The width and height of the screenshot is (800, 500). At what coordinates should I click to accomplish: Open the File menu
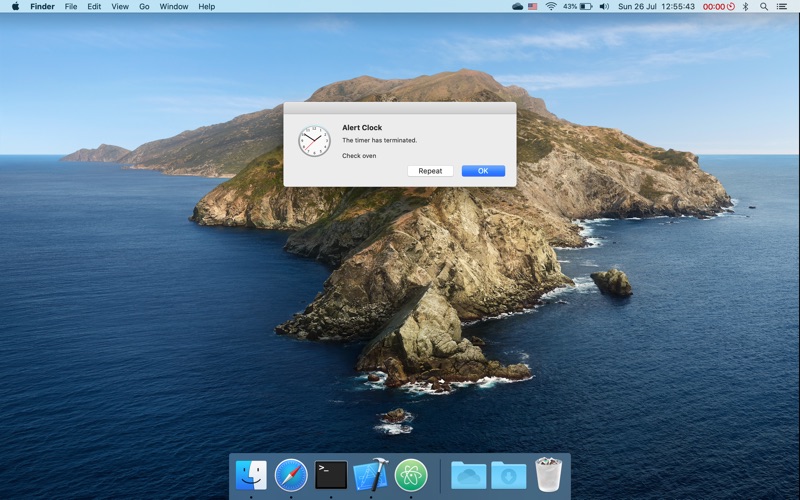click(x=71, y=7)
